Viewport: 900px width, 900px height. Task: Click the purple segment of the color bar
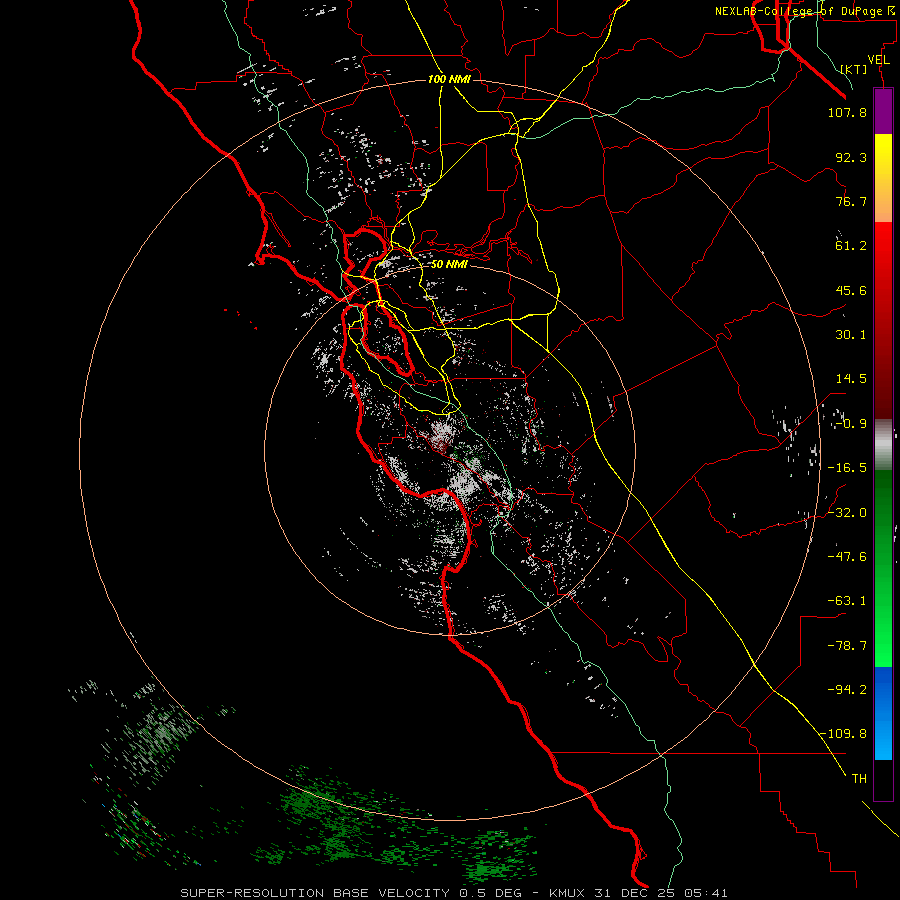point(883,111)
